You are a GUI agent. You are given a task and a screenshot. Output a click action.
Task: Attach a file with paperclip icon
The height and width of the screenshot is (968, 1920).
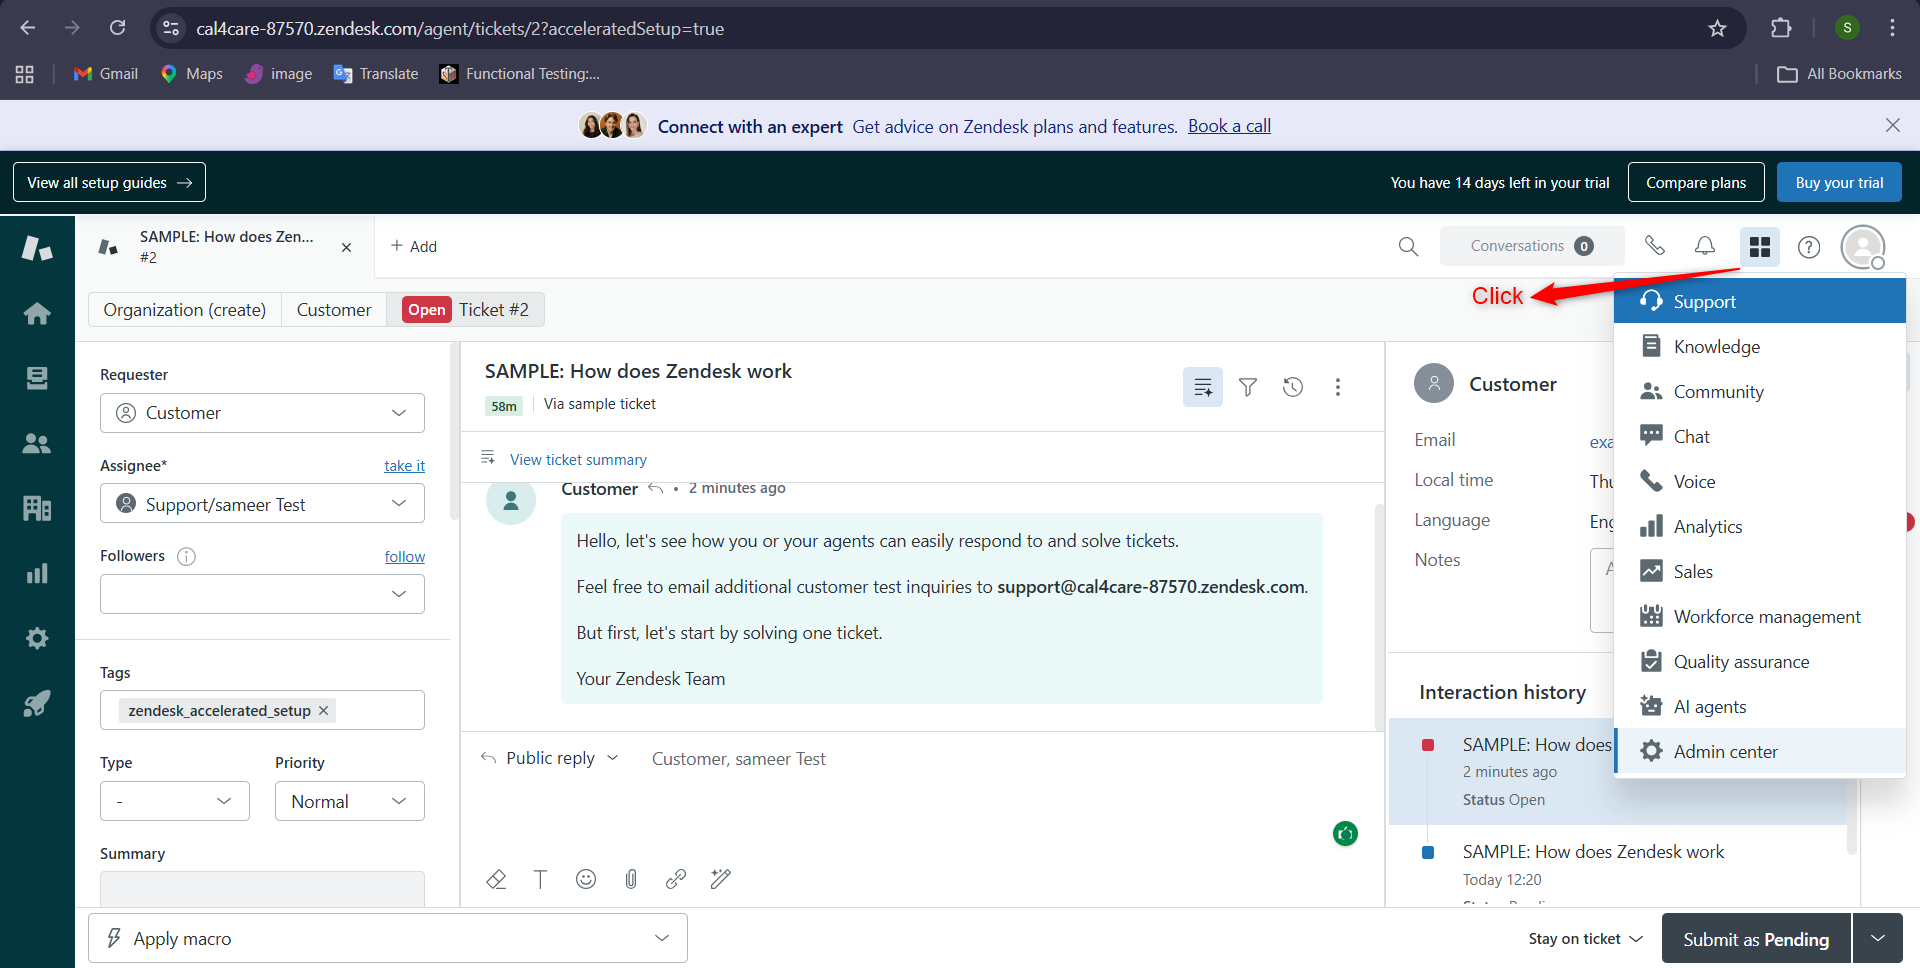(x=631, y=879)
